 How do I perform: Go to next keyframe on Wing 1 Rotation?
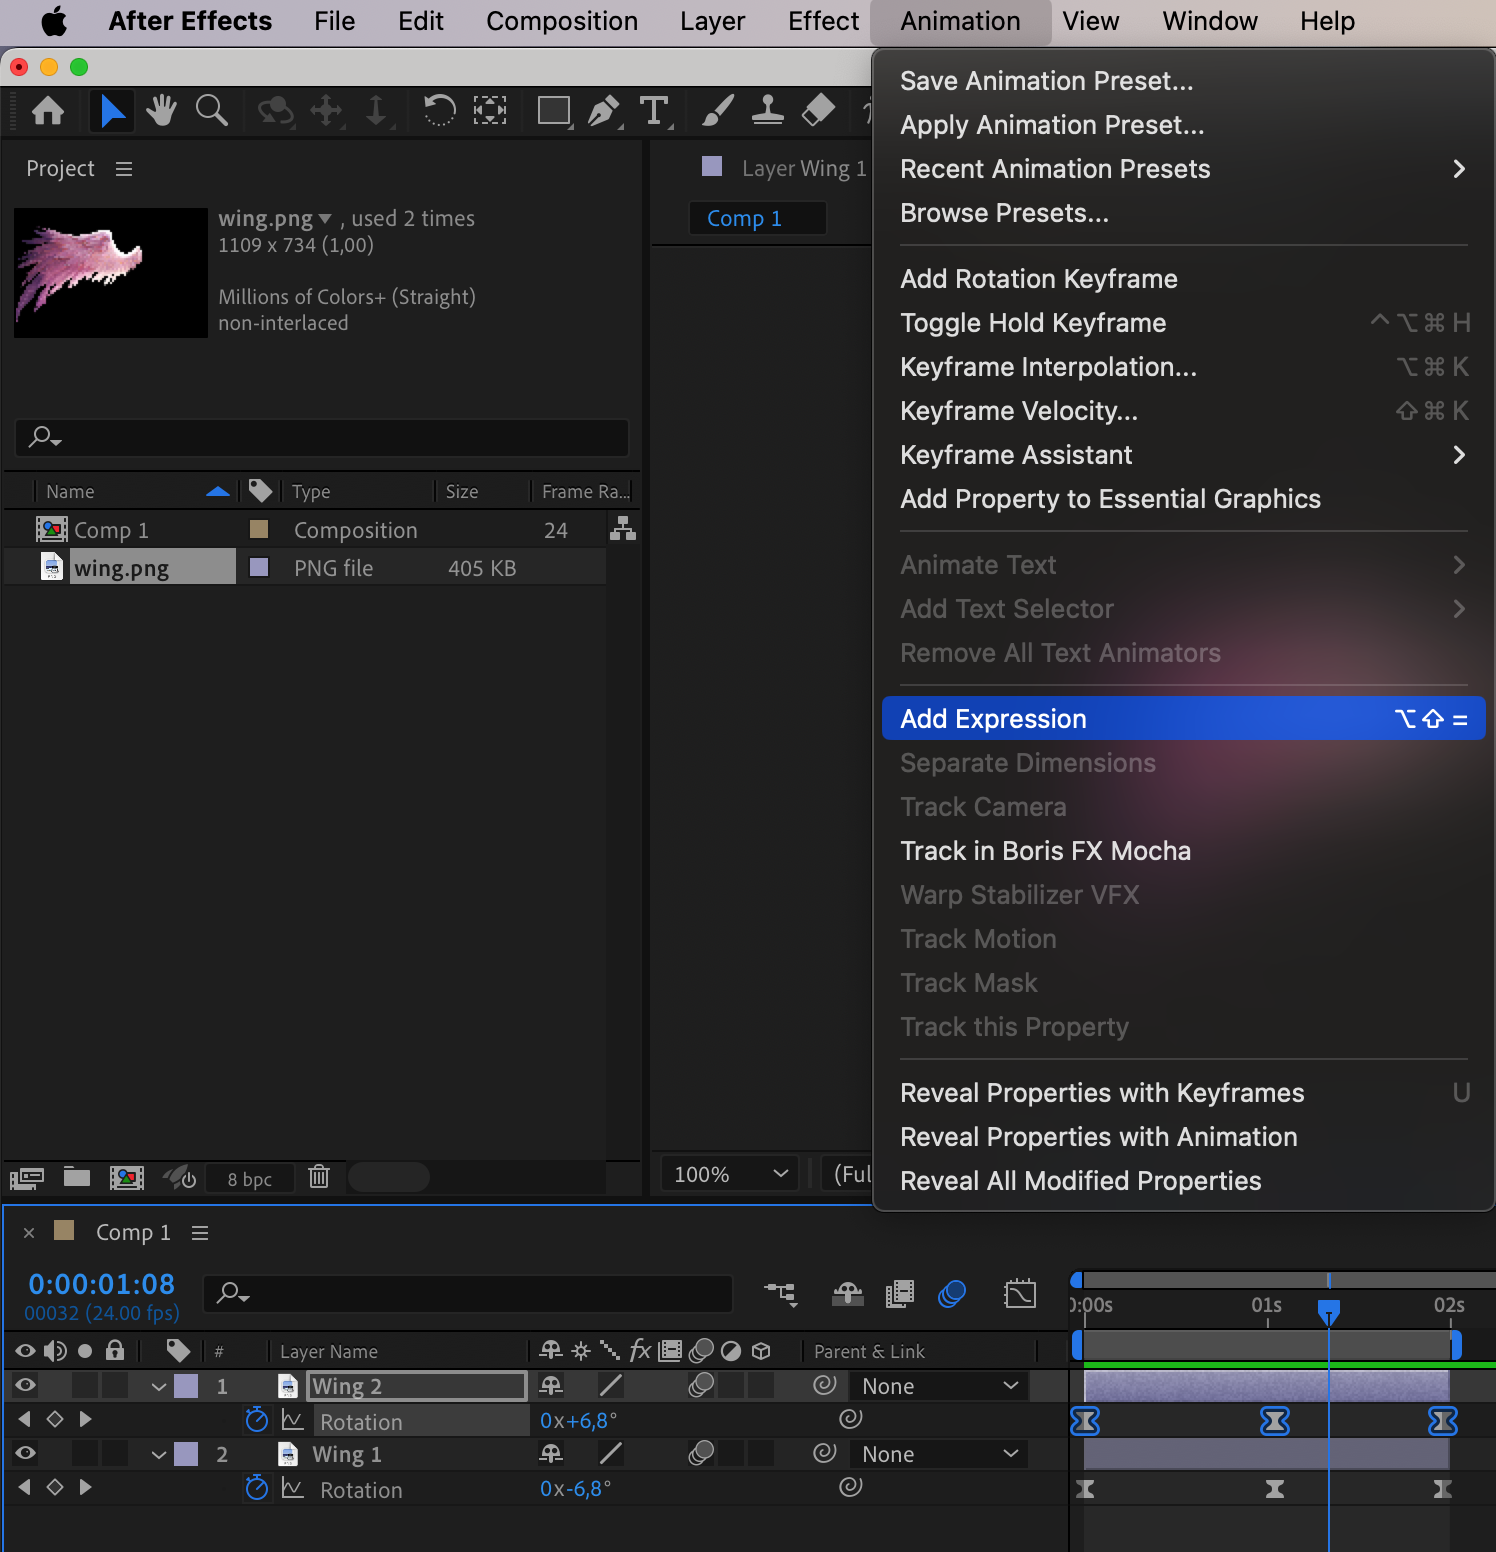[85, 1487]
